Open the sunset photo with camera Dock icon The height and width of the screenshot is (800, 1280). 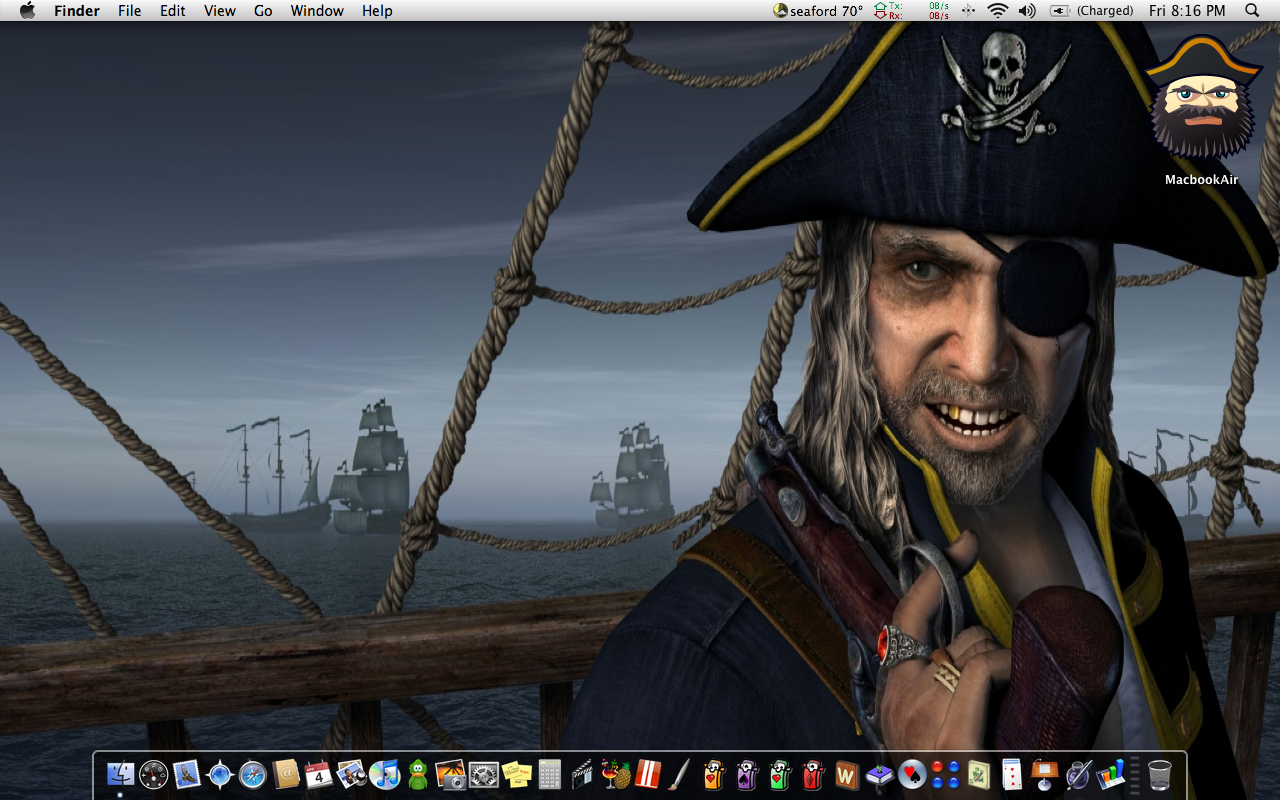pyautogui.click(x=450, y=774)
